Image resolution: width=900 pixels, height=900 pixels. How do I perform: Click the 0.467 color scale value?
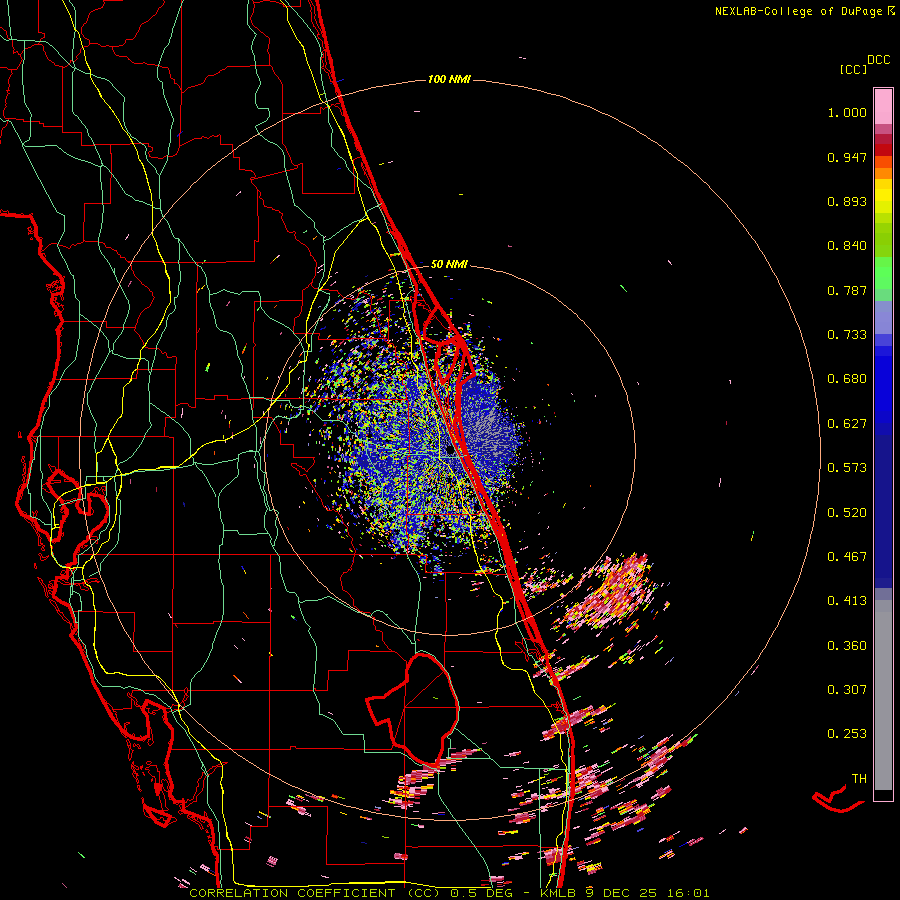847,557
